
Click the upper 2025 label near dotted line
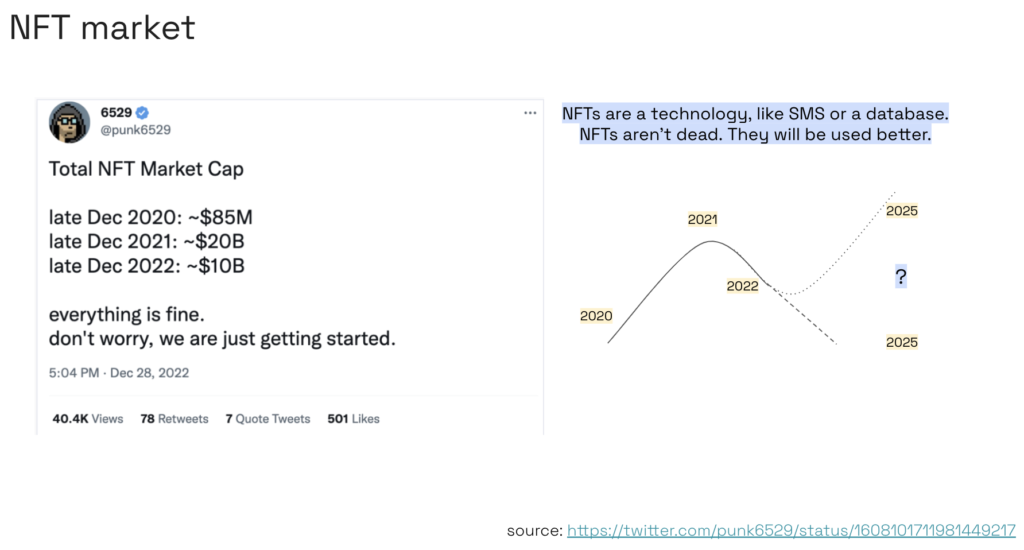[x=902, y=211]
